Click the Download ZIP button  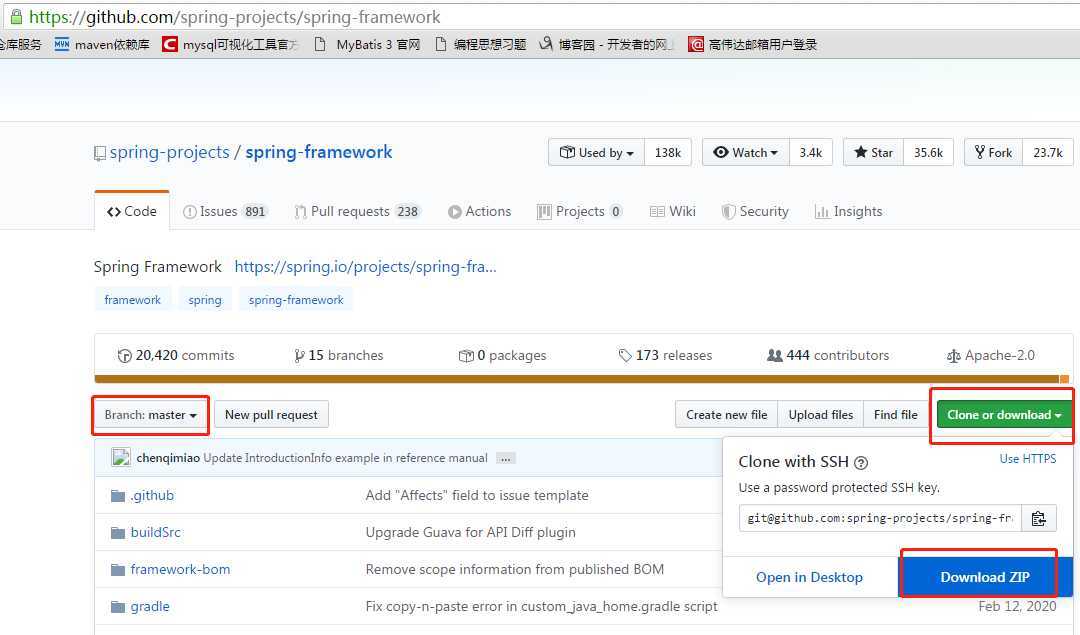(x=986, y=577)
